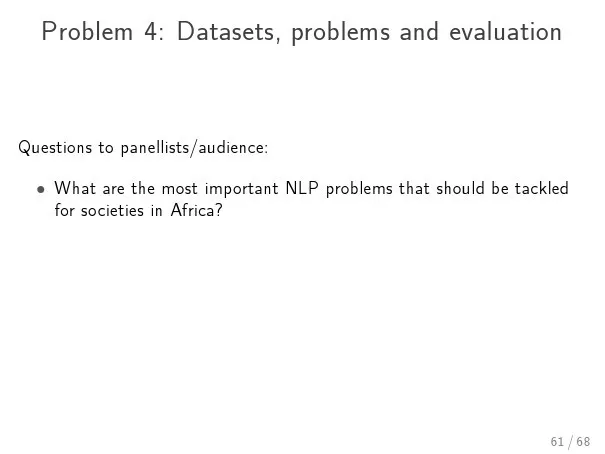The height and width of the screenshot is (454, 605).
Task: Click the word 'Africa?' in the question
Action: coord(196,210)
